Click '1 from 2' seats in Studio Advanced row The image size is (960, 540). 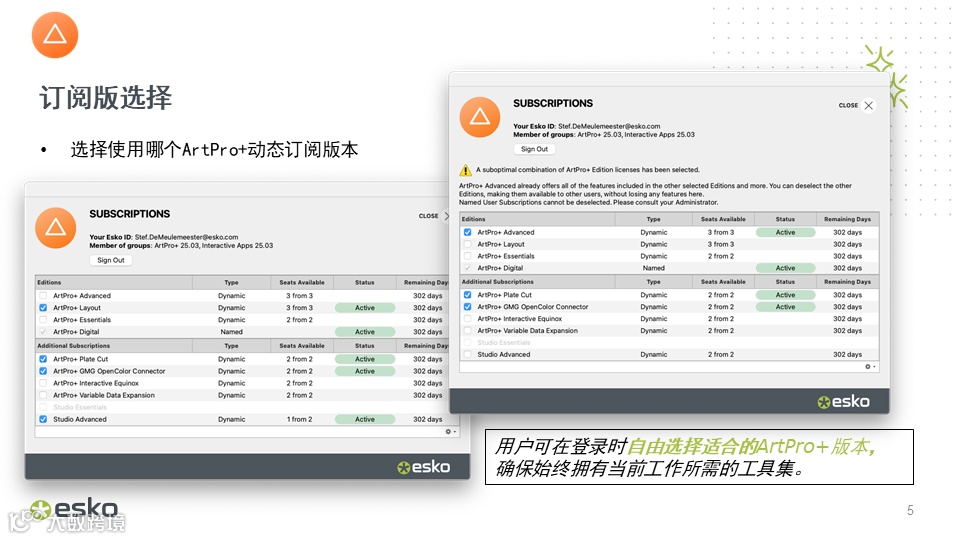[x=299, y=419]
